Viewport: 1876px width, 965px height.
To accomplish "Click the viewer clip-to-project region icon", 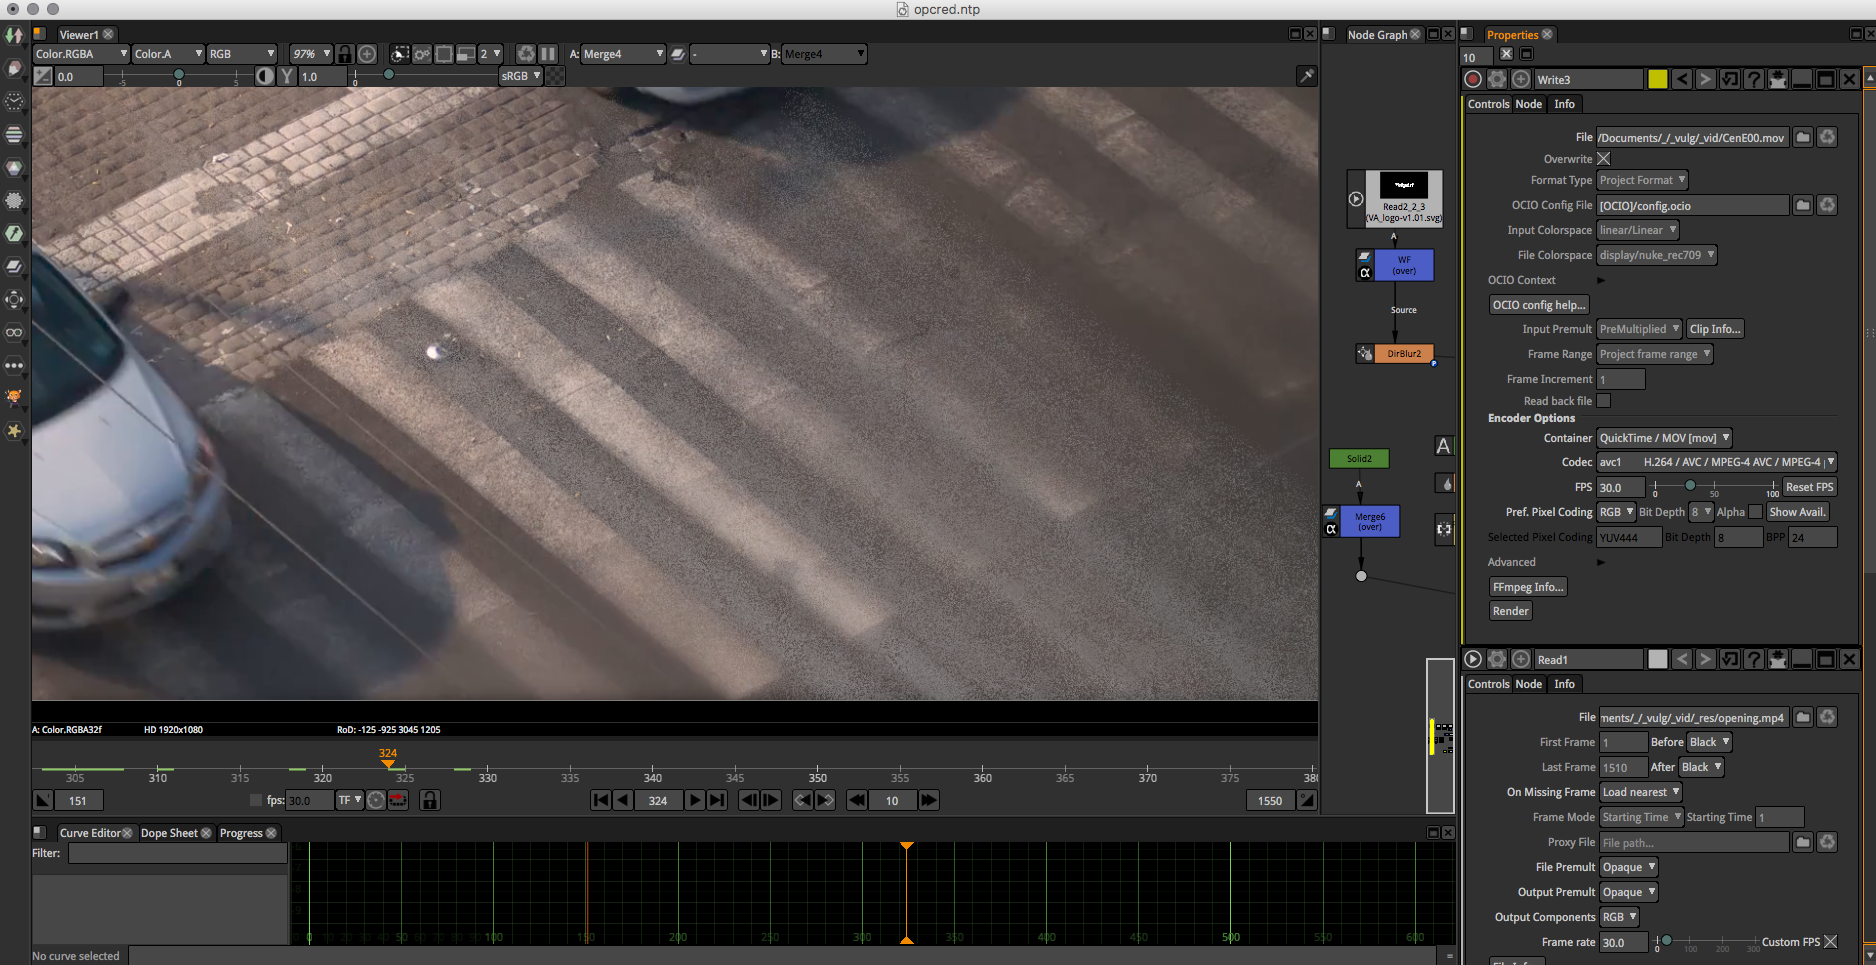I will (x=399, y=54).
